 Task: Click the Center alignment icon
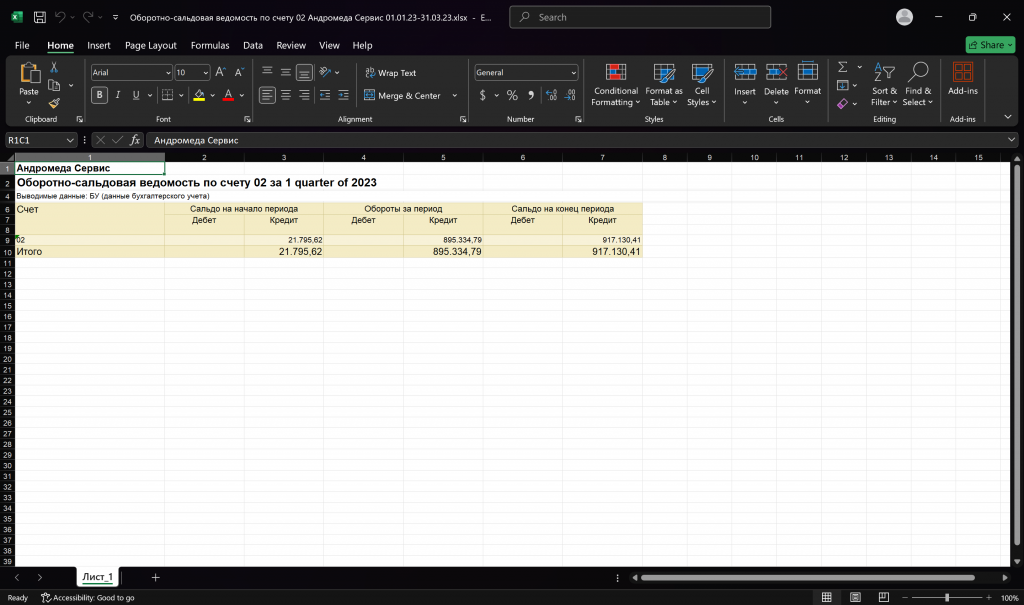[x=285, y=95]
